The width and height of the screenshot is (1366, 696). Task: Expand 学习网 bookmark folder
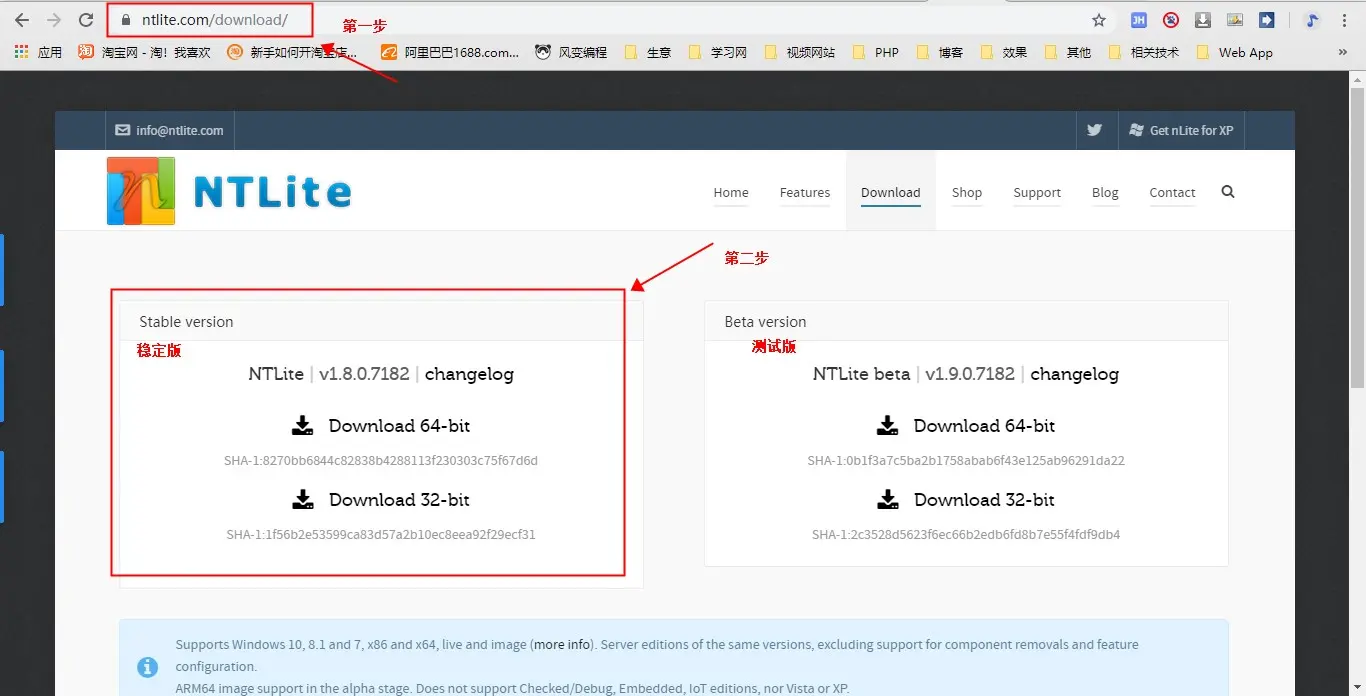(717, 52)
